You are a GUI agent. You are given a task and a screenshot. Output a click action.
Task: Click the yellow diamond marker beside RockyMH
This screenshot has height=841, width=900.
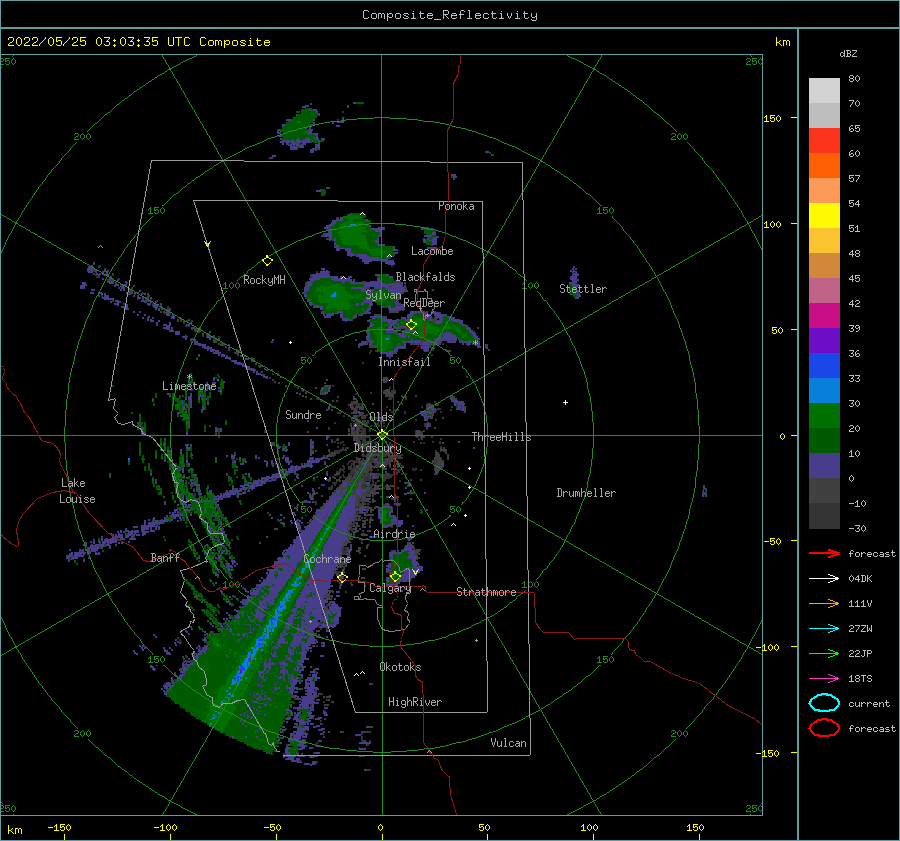click(x=267, y=261)
